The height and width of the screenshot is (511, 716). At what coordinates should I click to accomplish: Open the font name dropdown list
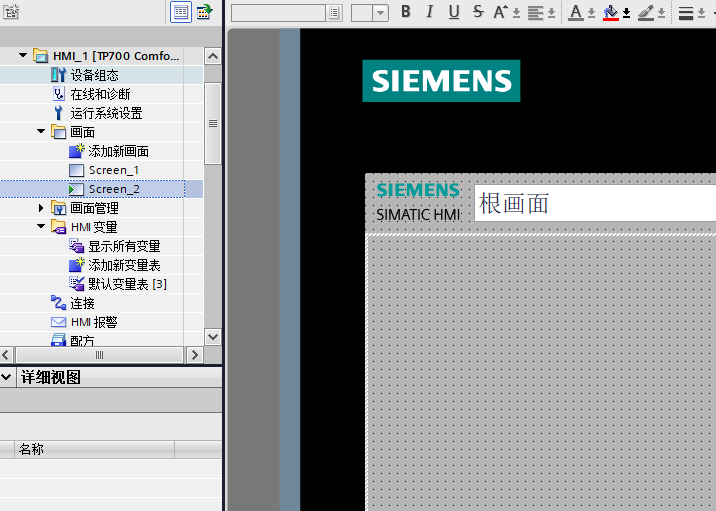pyautogui.click(x=334, y=13)
